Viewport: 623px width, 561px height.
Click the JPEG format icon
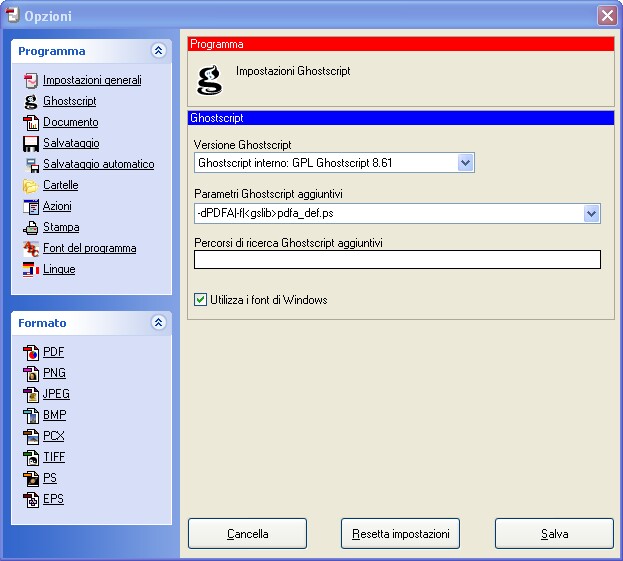click(31, 395)
